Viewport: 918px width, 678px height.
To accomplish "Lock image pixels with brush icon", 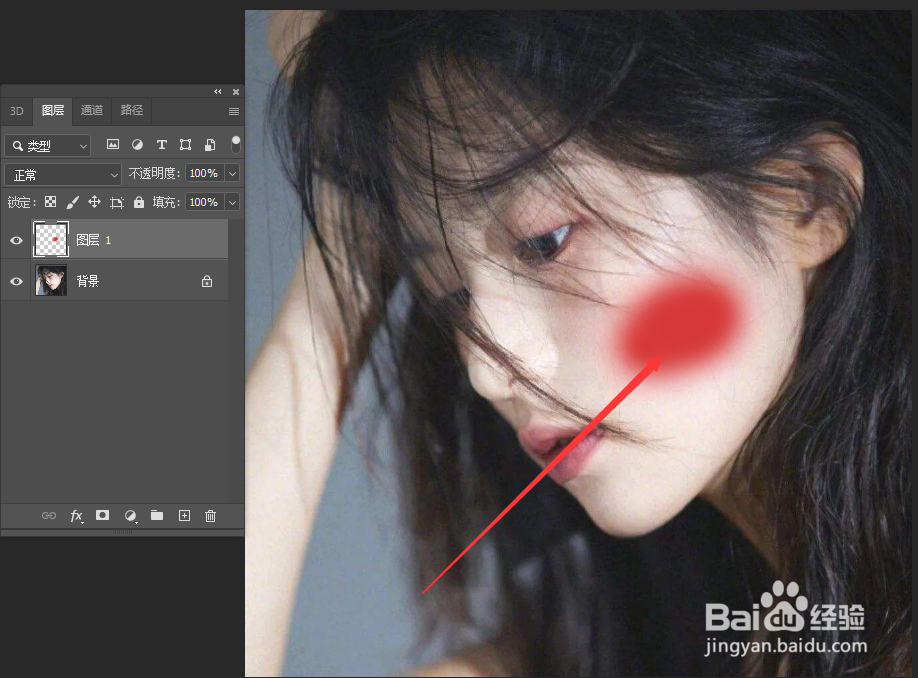I will pyautogui.click(x=73, y=203).
